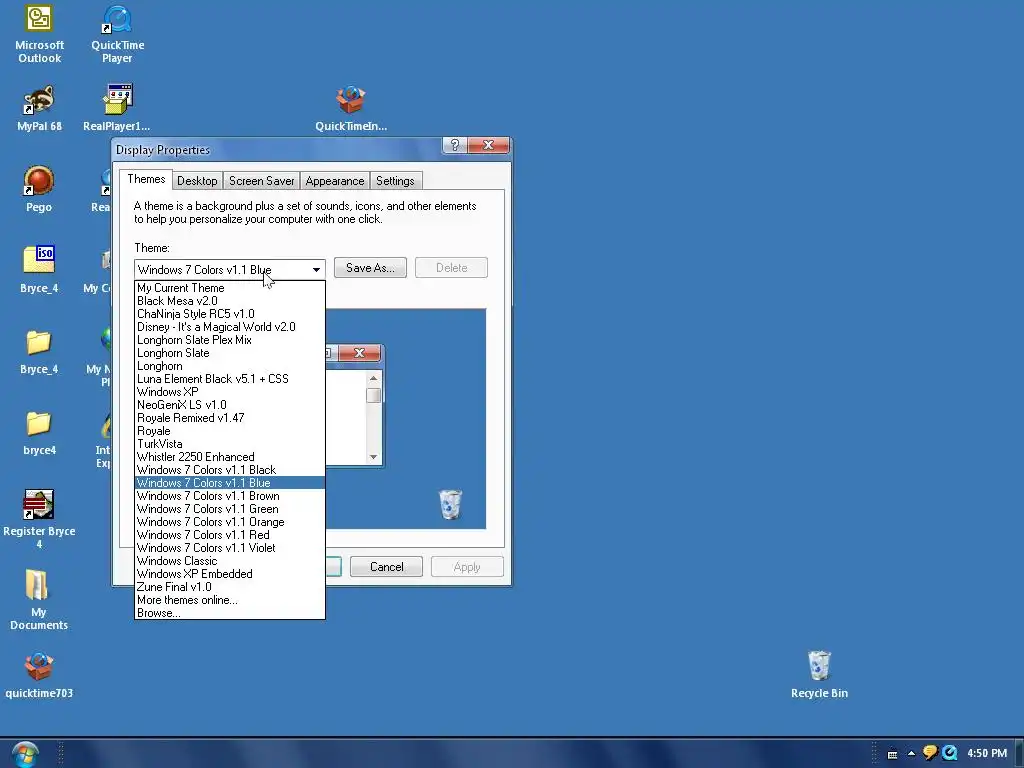Choose Windows 7 Colors v1.1 Brown
Image resolution: width=1024 pixels, height=768 pixels.
(230, 496)
